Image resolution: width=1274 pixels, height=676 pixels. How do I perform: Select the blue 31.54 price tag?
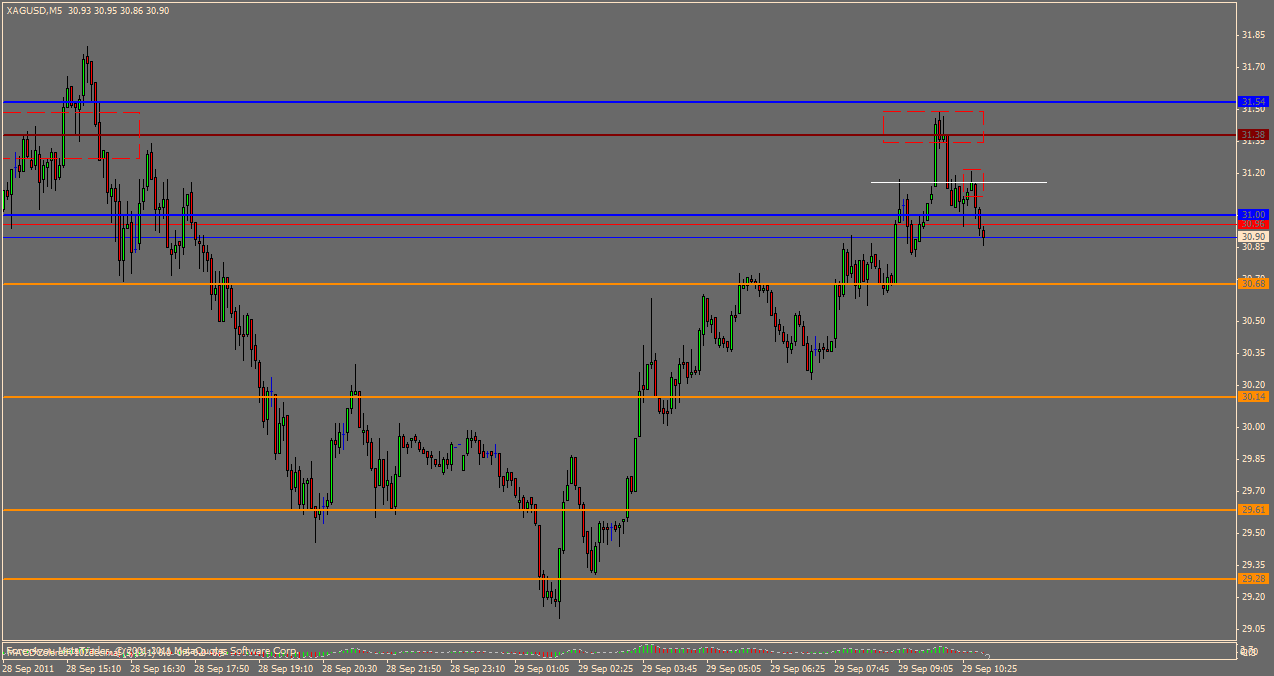(1253, 102)
